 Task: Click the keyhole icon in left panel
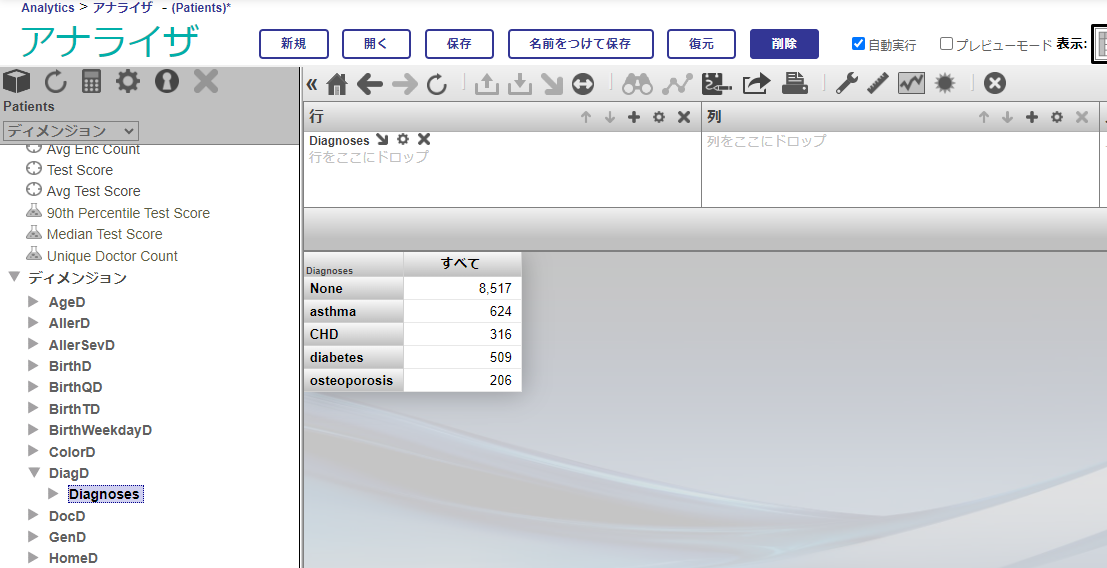(166, 81)
